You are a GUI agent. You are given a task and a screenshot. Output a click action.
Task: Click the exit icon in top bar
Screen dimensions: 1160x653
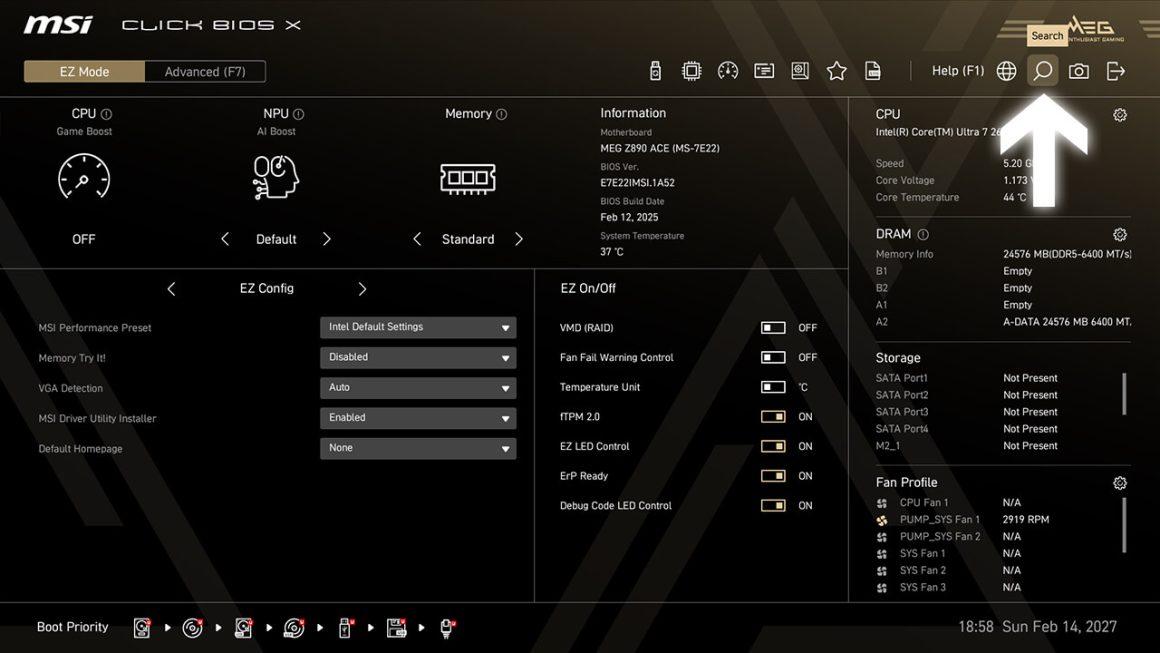(1116, 71)
